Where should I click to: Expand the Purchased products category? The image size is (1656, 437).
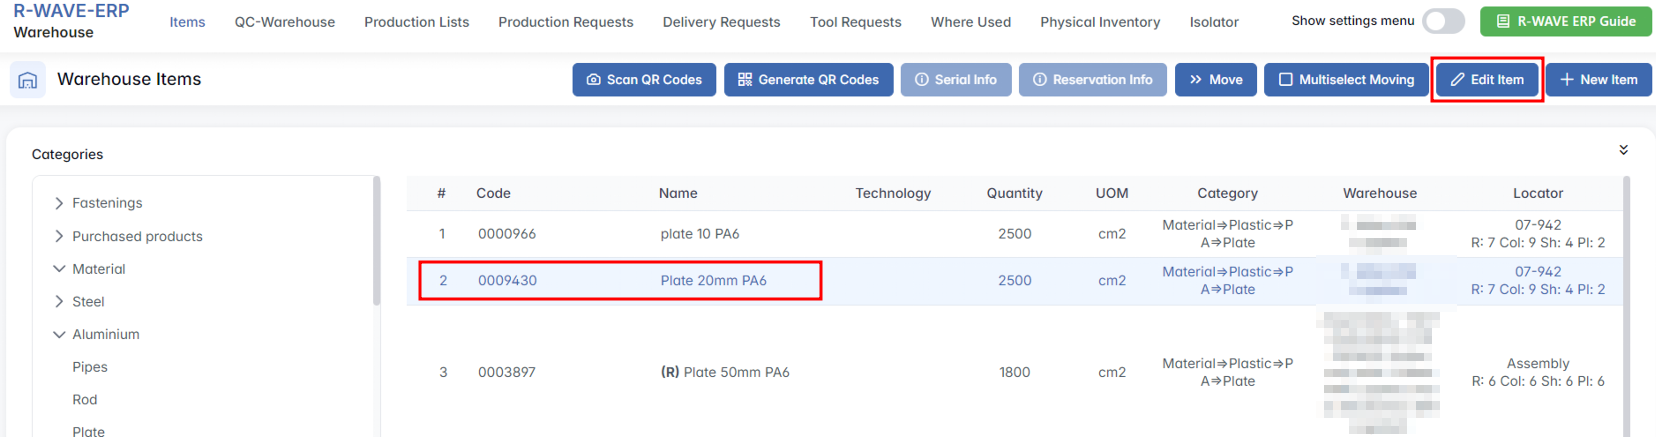(59, 236)
